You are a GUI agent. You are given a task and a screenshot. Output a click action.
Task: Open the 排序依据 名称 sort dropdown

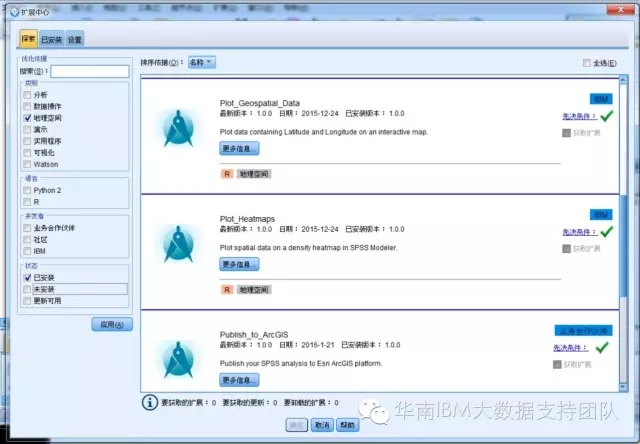pyautogui.click(x=202, y=62)
